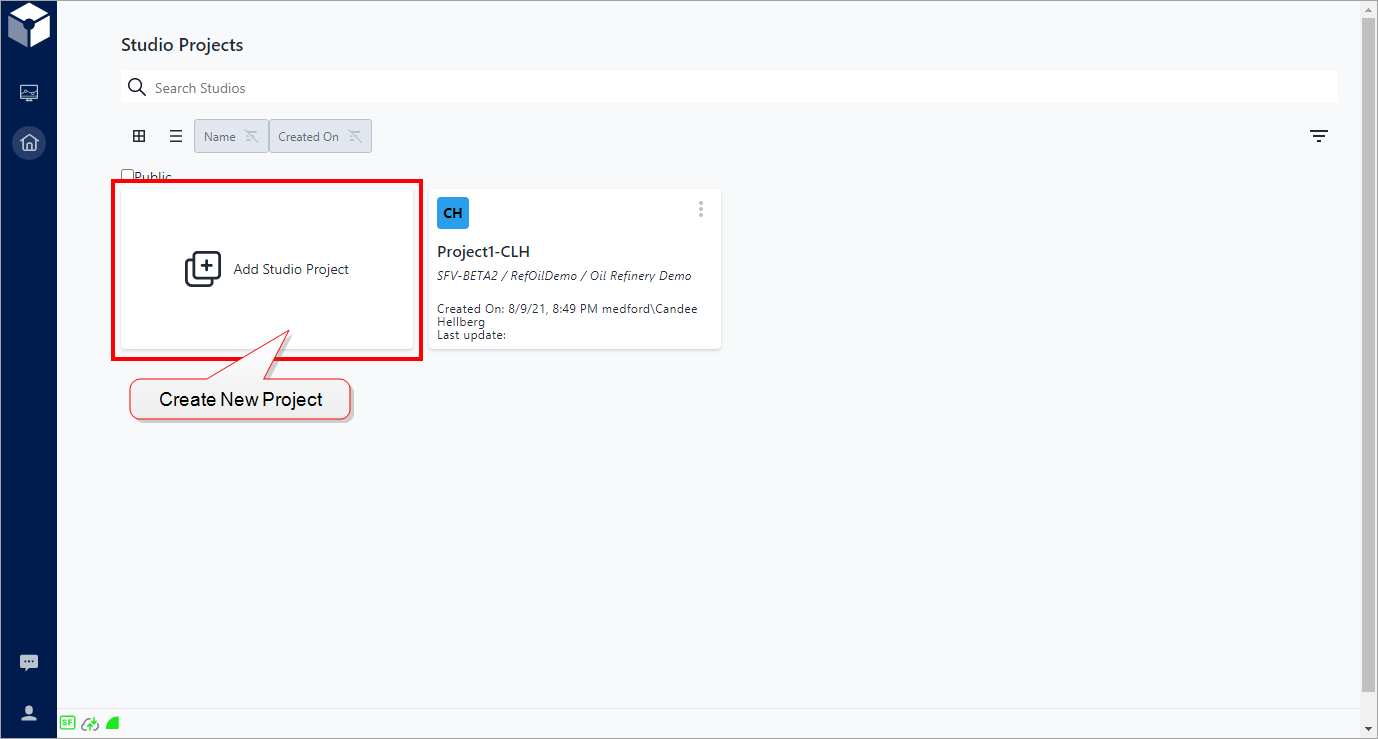Click the CH avatar badge on project card
This screenshot has width=1378, height=739.
(453, 213)
